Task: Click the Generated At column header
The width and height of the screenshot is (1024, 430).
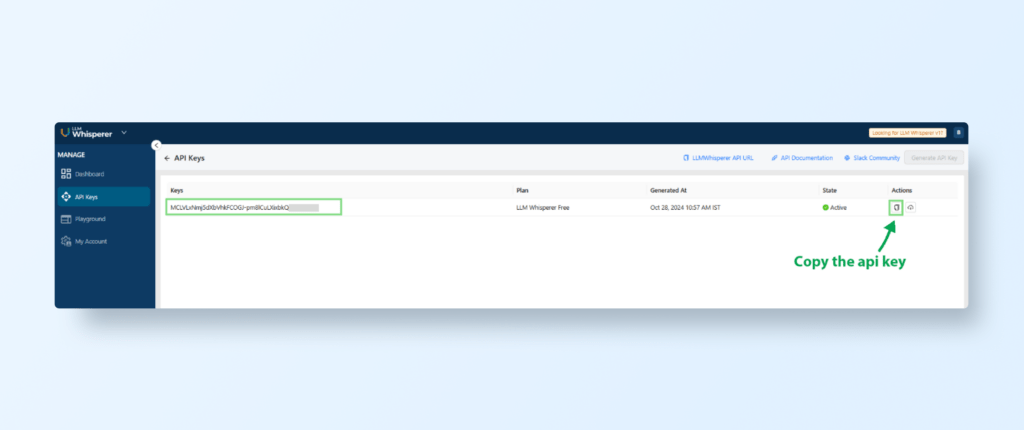Action: [671, 189]
